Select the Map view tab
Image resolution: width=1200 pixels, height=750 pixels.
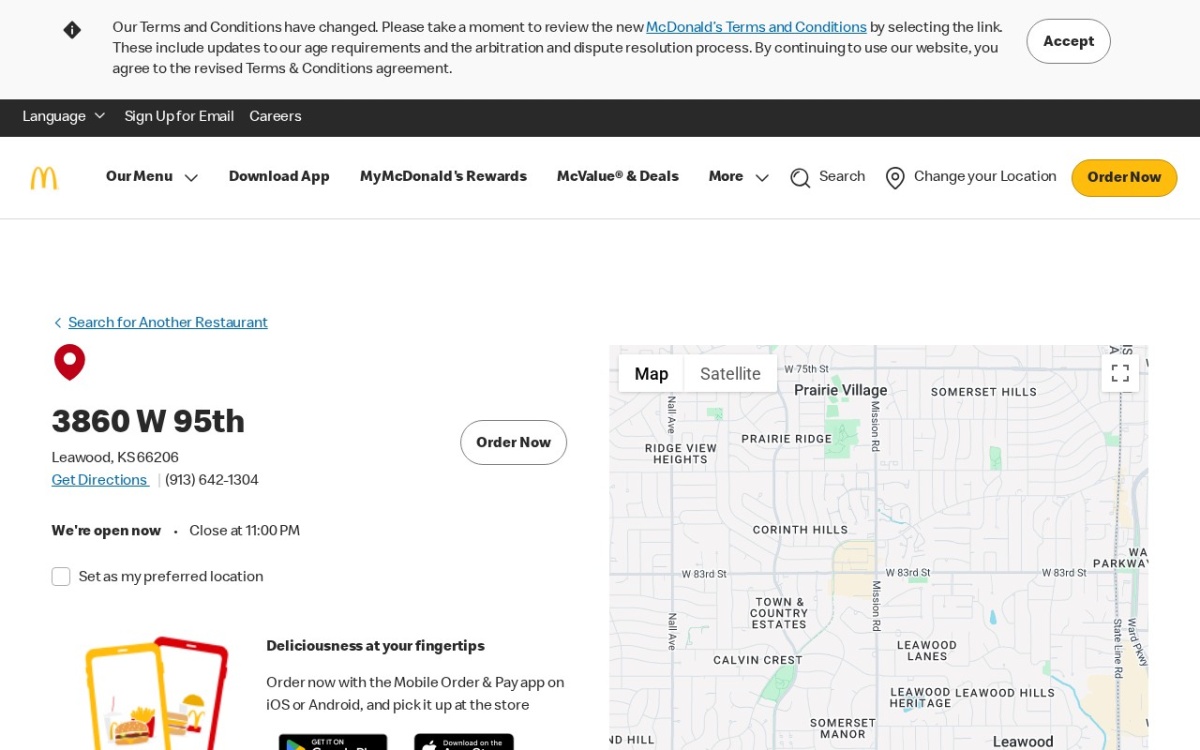tap(651, 373)
